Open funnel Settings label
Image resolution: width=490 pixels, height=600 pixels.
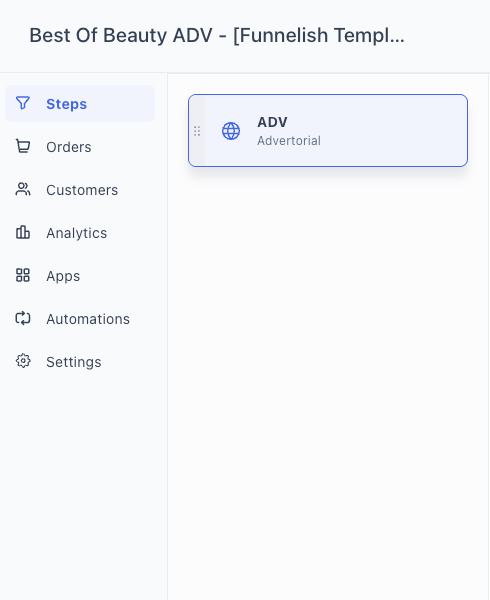(x=74, y=362)
